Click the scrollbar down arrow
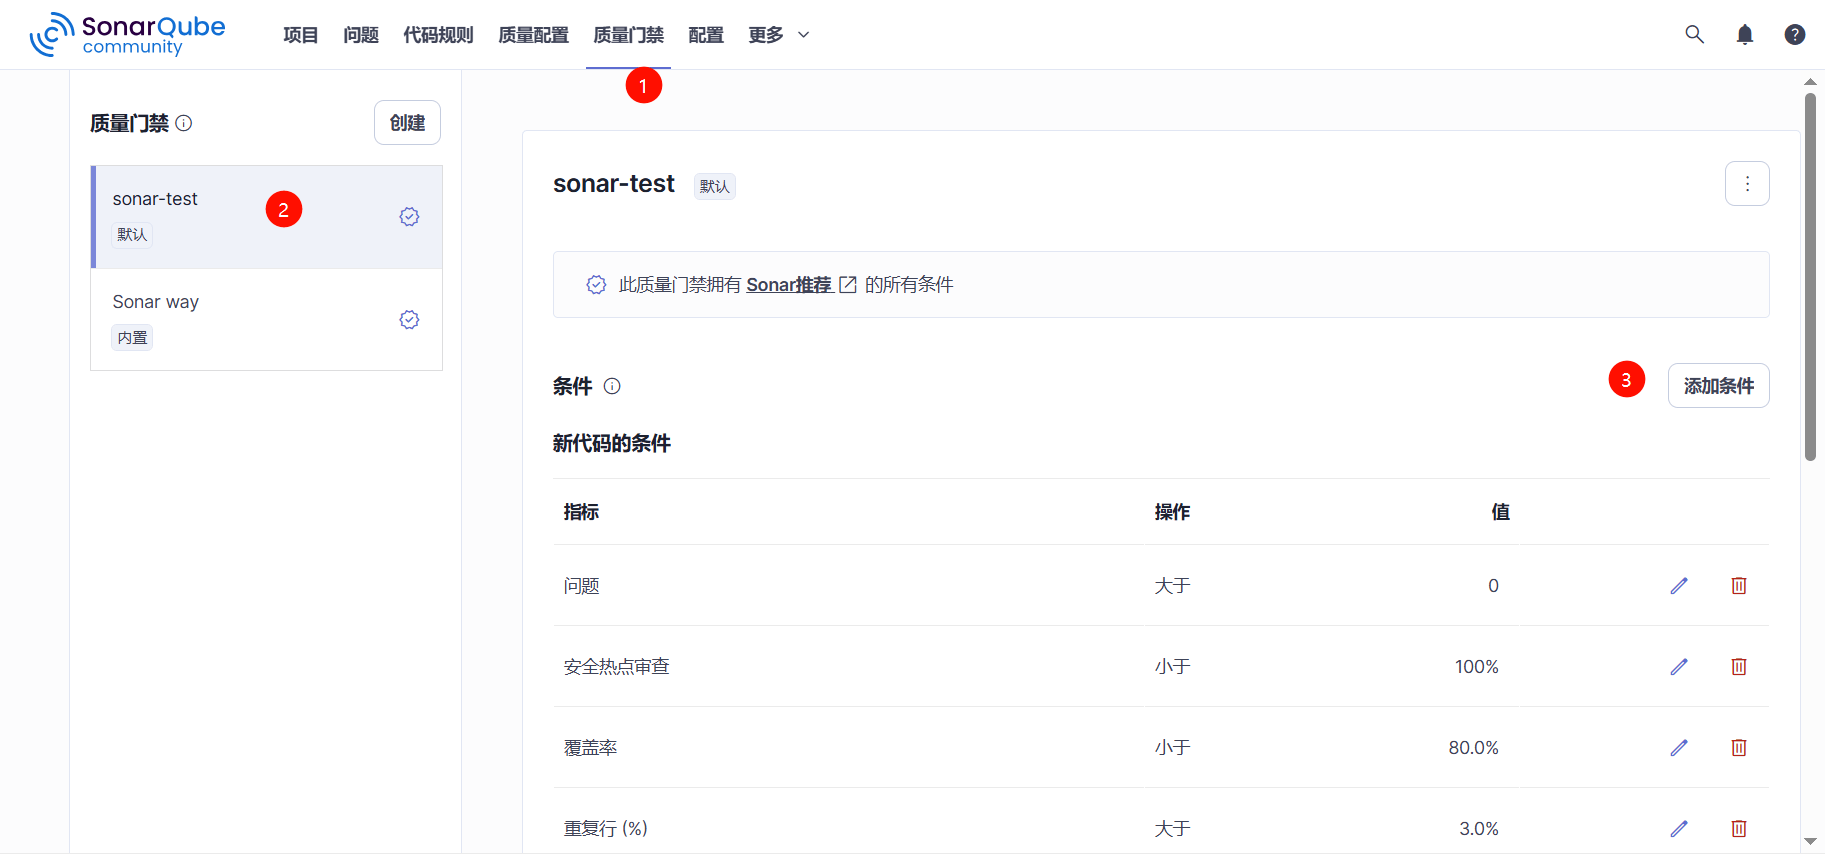Image resolution: width=1825 pixels, height=864 pixels. coord(1809,841)
